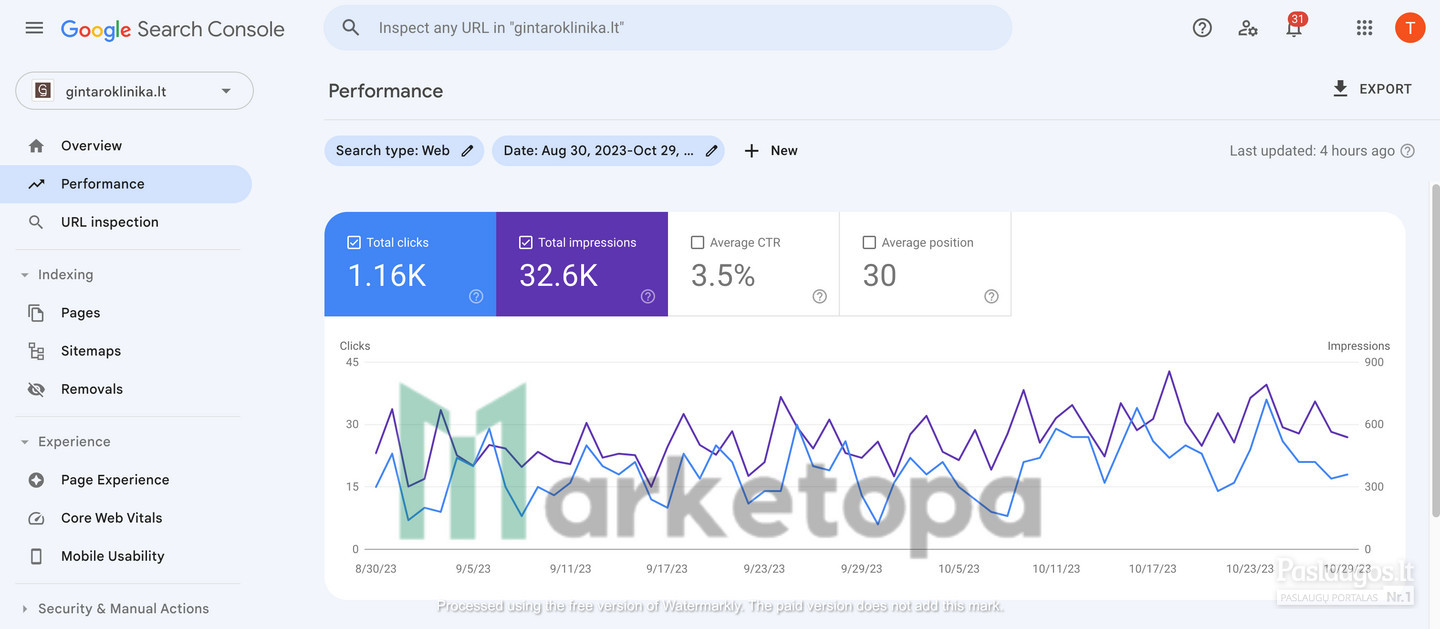Click the Mobile Usability phone icon
The image size is (1440, 629).
(37, 556)
